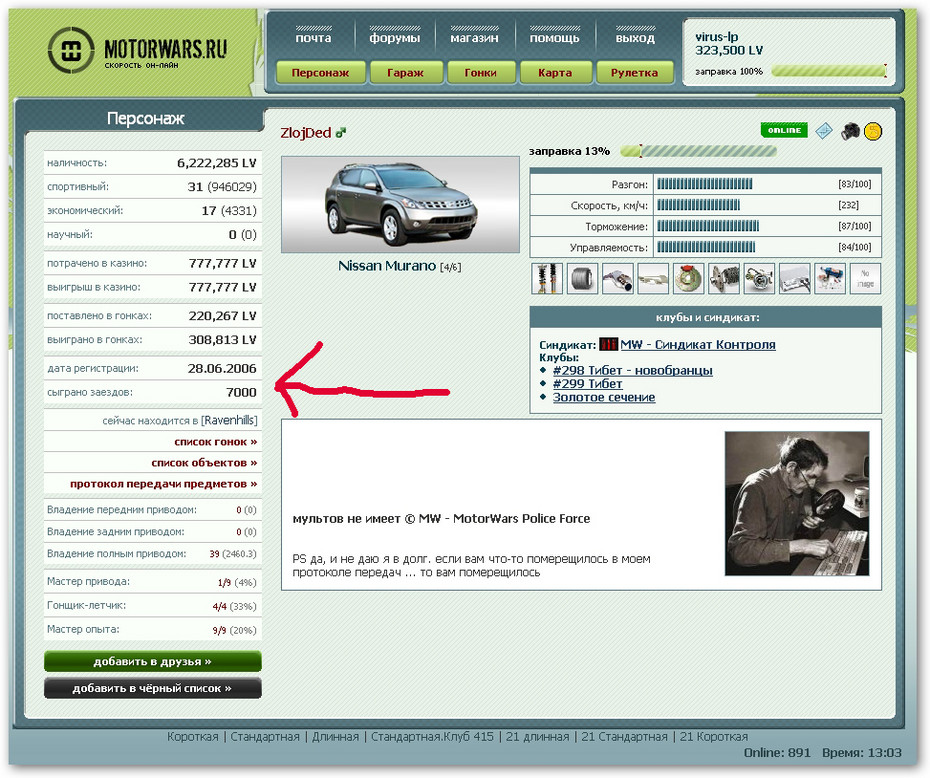Click the Nissan Murano car image
This screenshot has height=778, width=930.
coord(400,205)
